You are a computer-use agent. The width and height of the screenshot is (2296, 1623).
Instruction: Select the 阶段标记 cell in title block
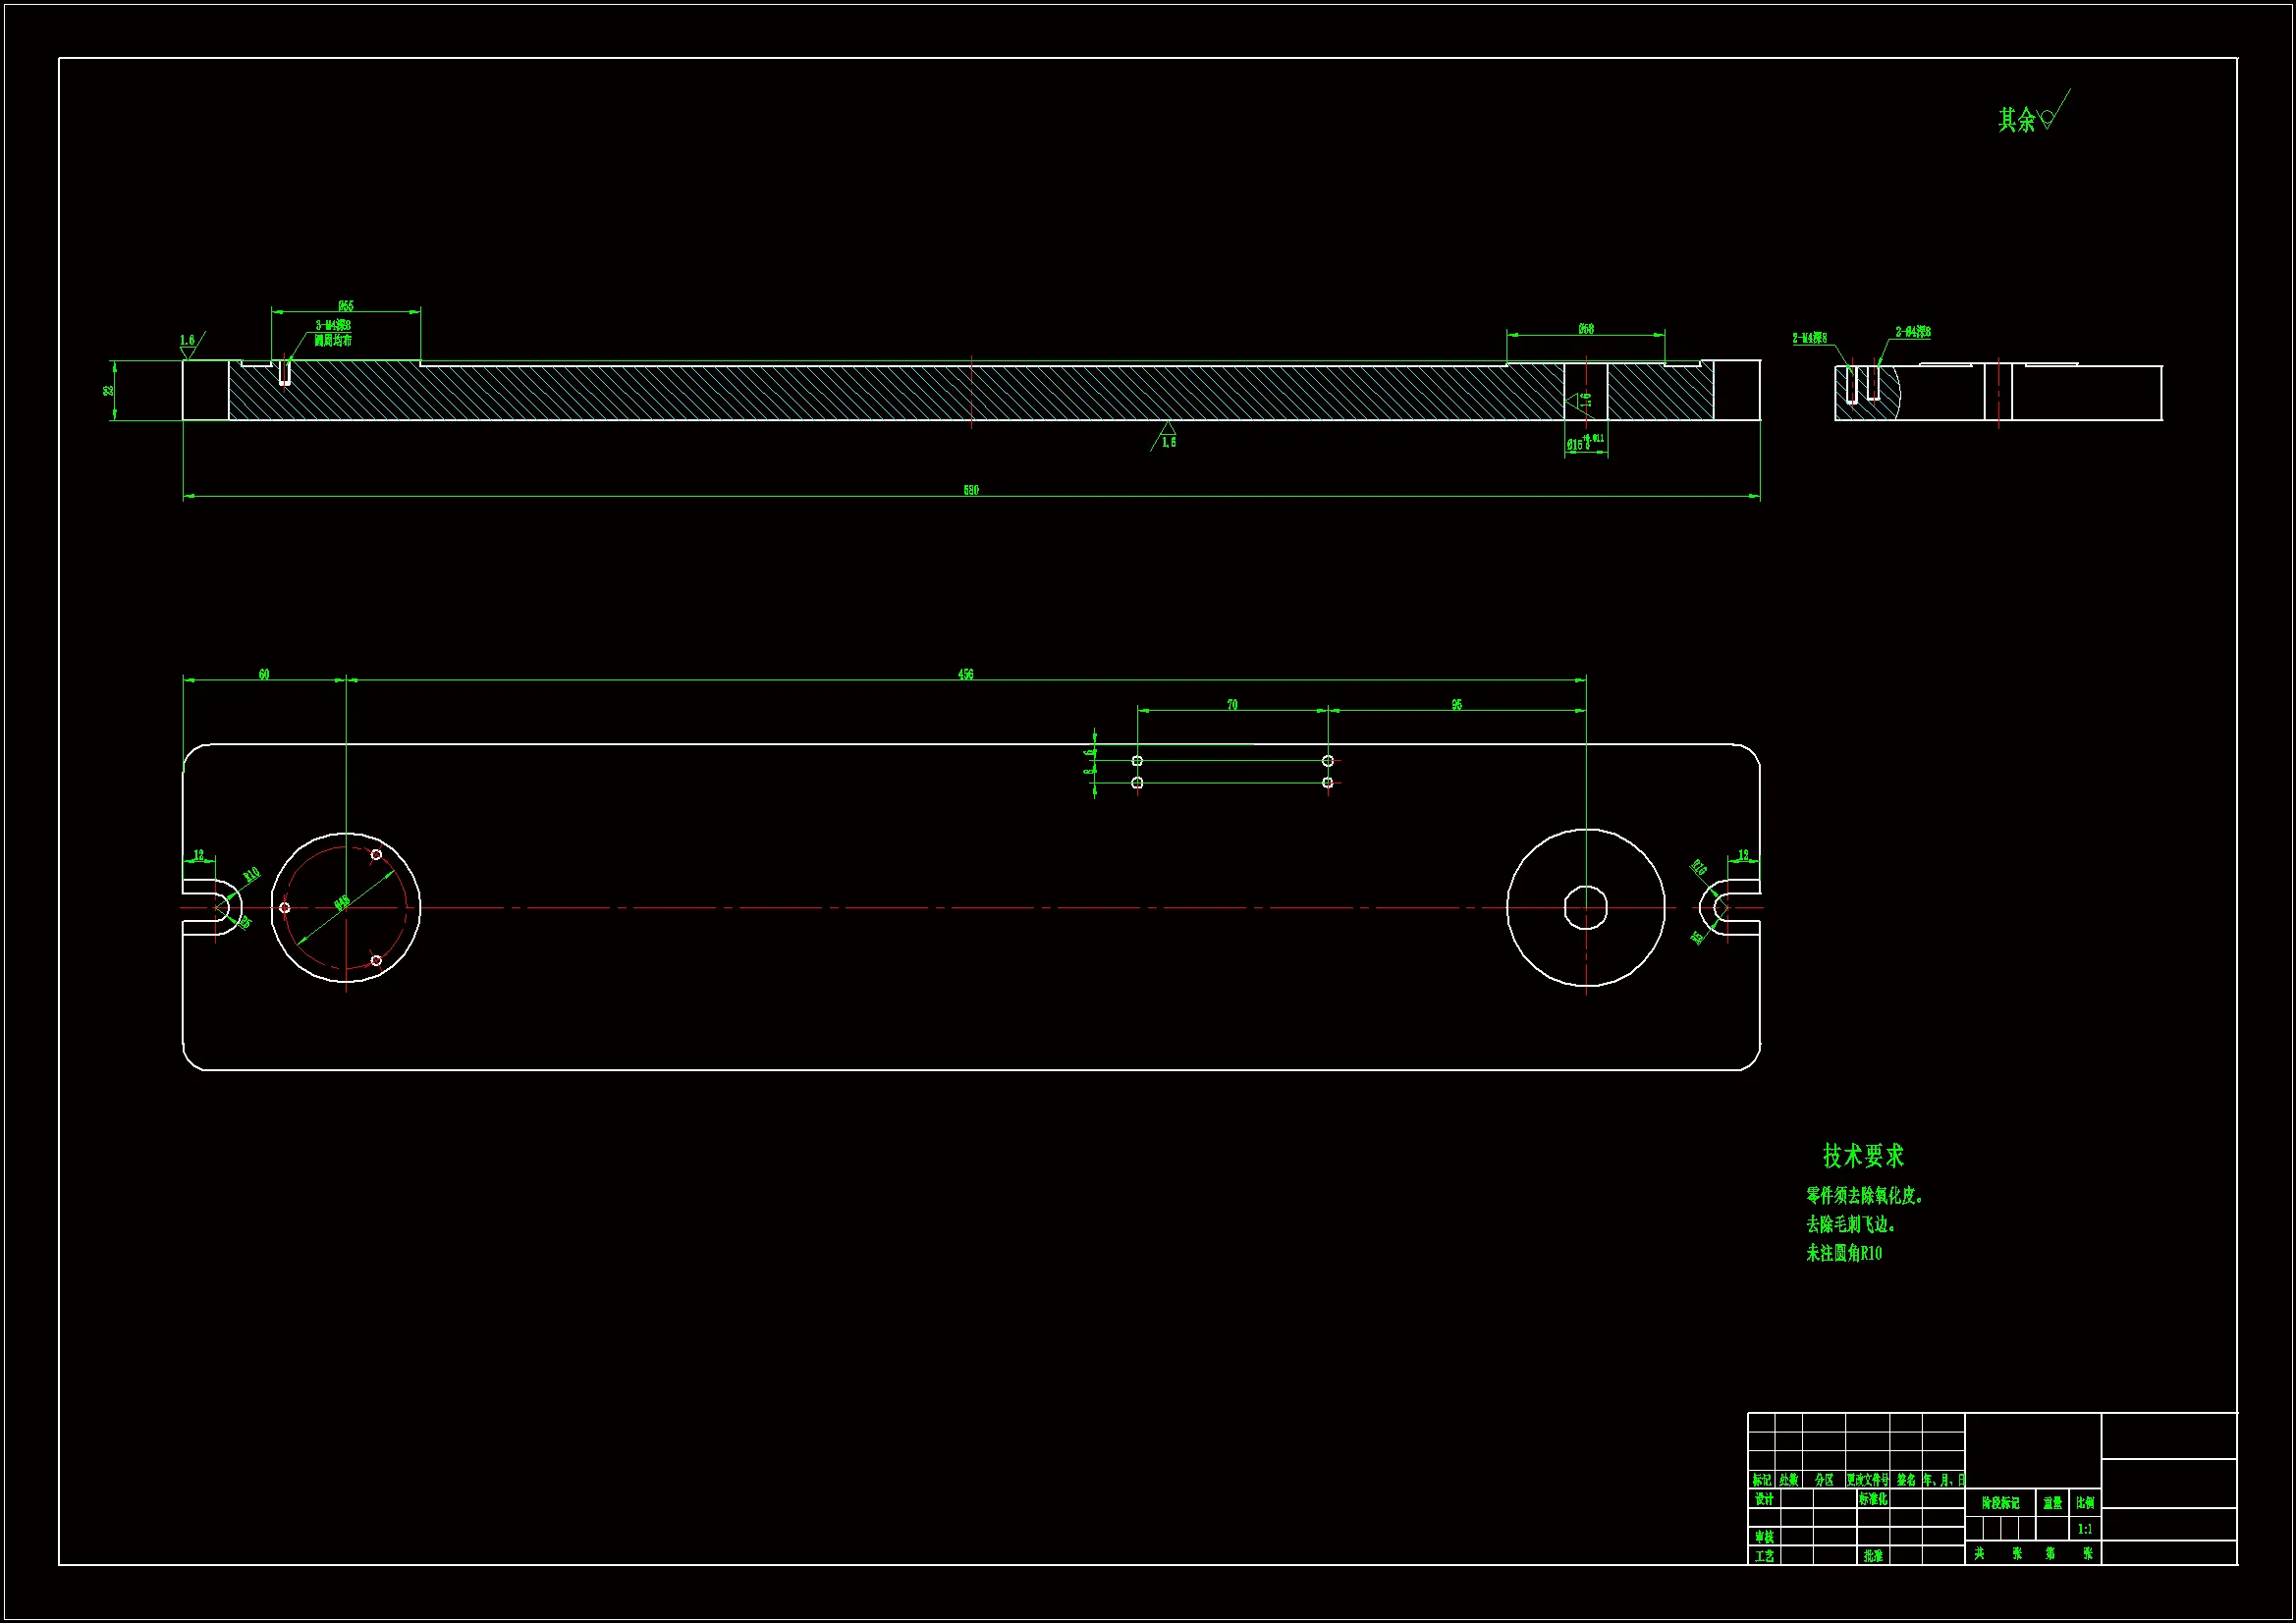tap(2000, 1503)
